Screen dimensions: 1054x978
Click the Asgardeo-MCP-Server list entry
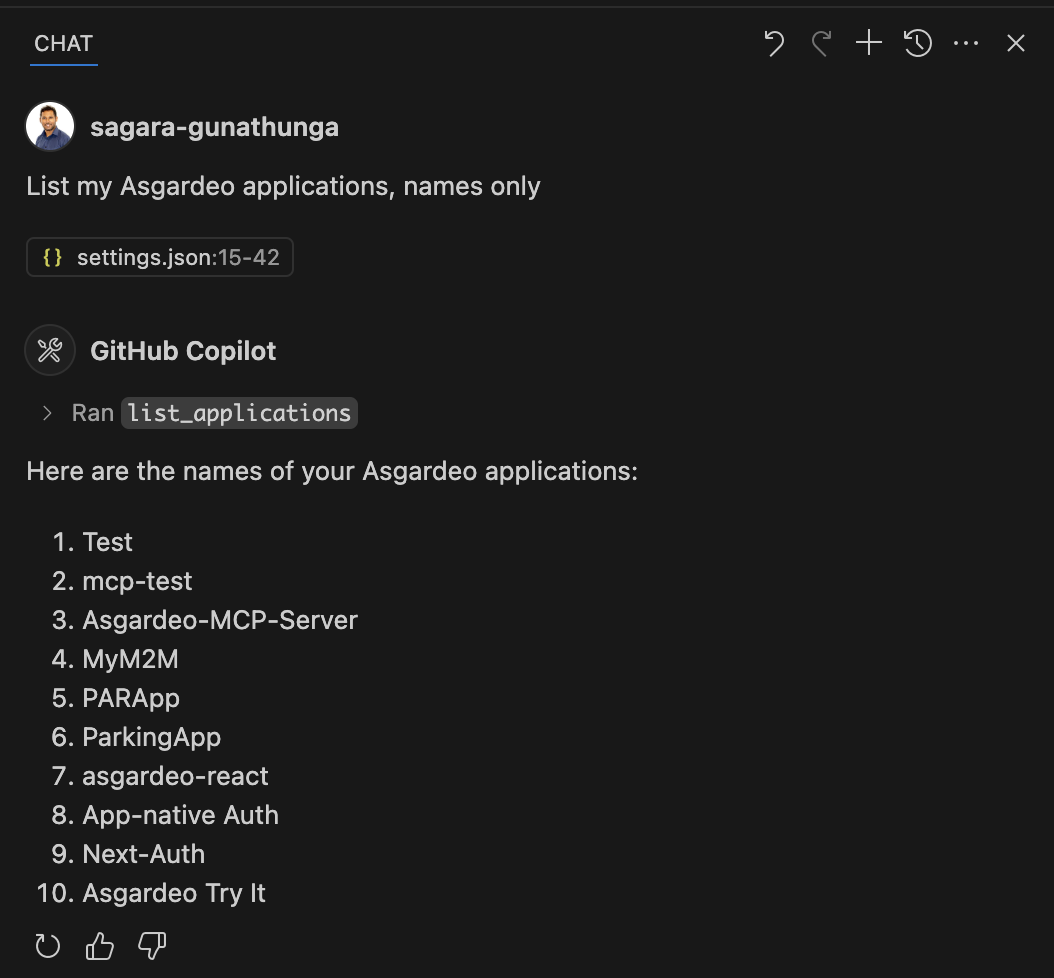click(220, 620)
